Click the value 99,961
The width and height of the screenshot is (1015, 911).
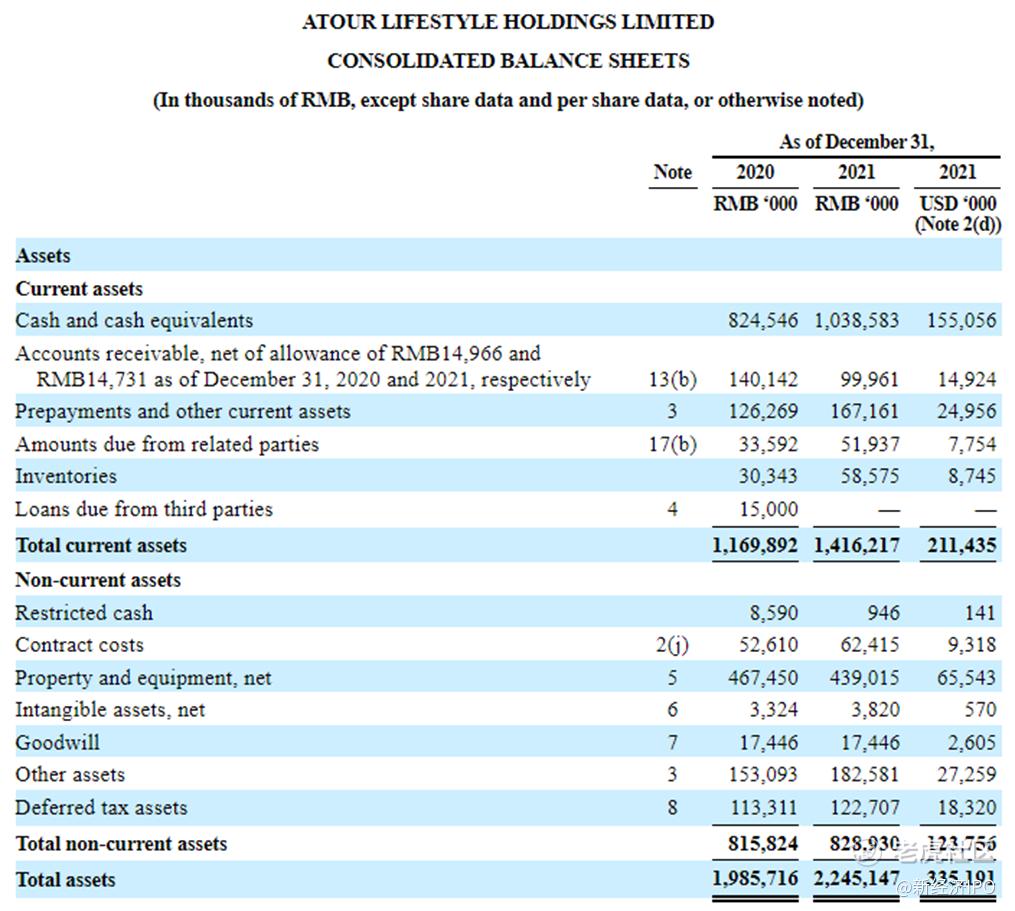(x=869, y=379)
